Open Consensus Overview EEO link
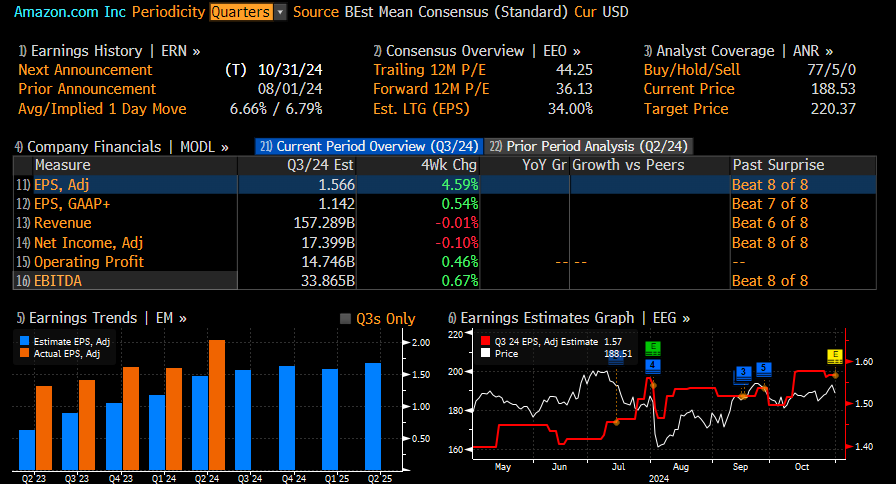 477,51
